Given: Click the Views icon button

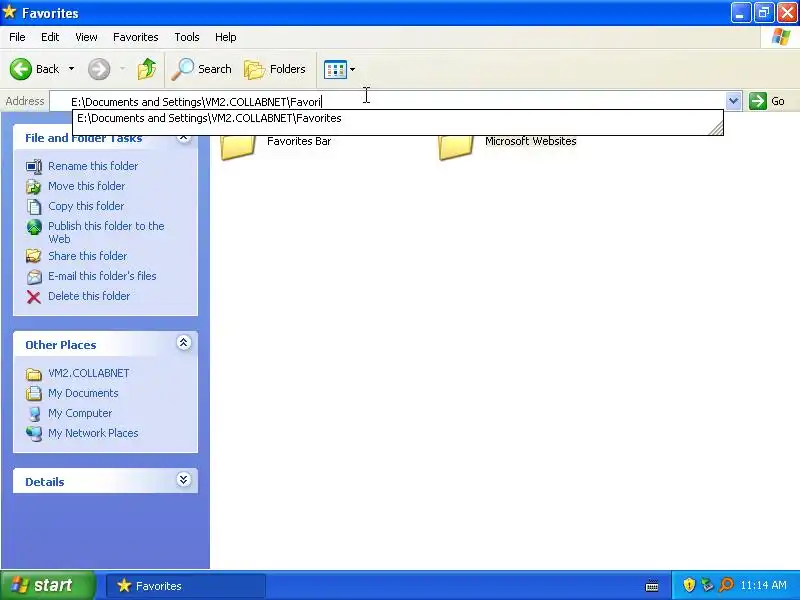Looking at the screenshot, I should [x=335, y=69].
